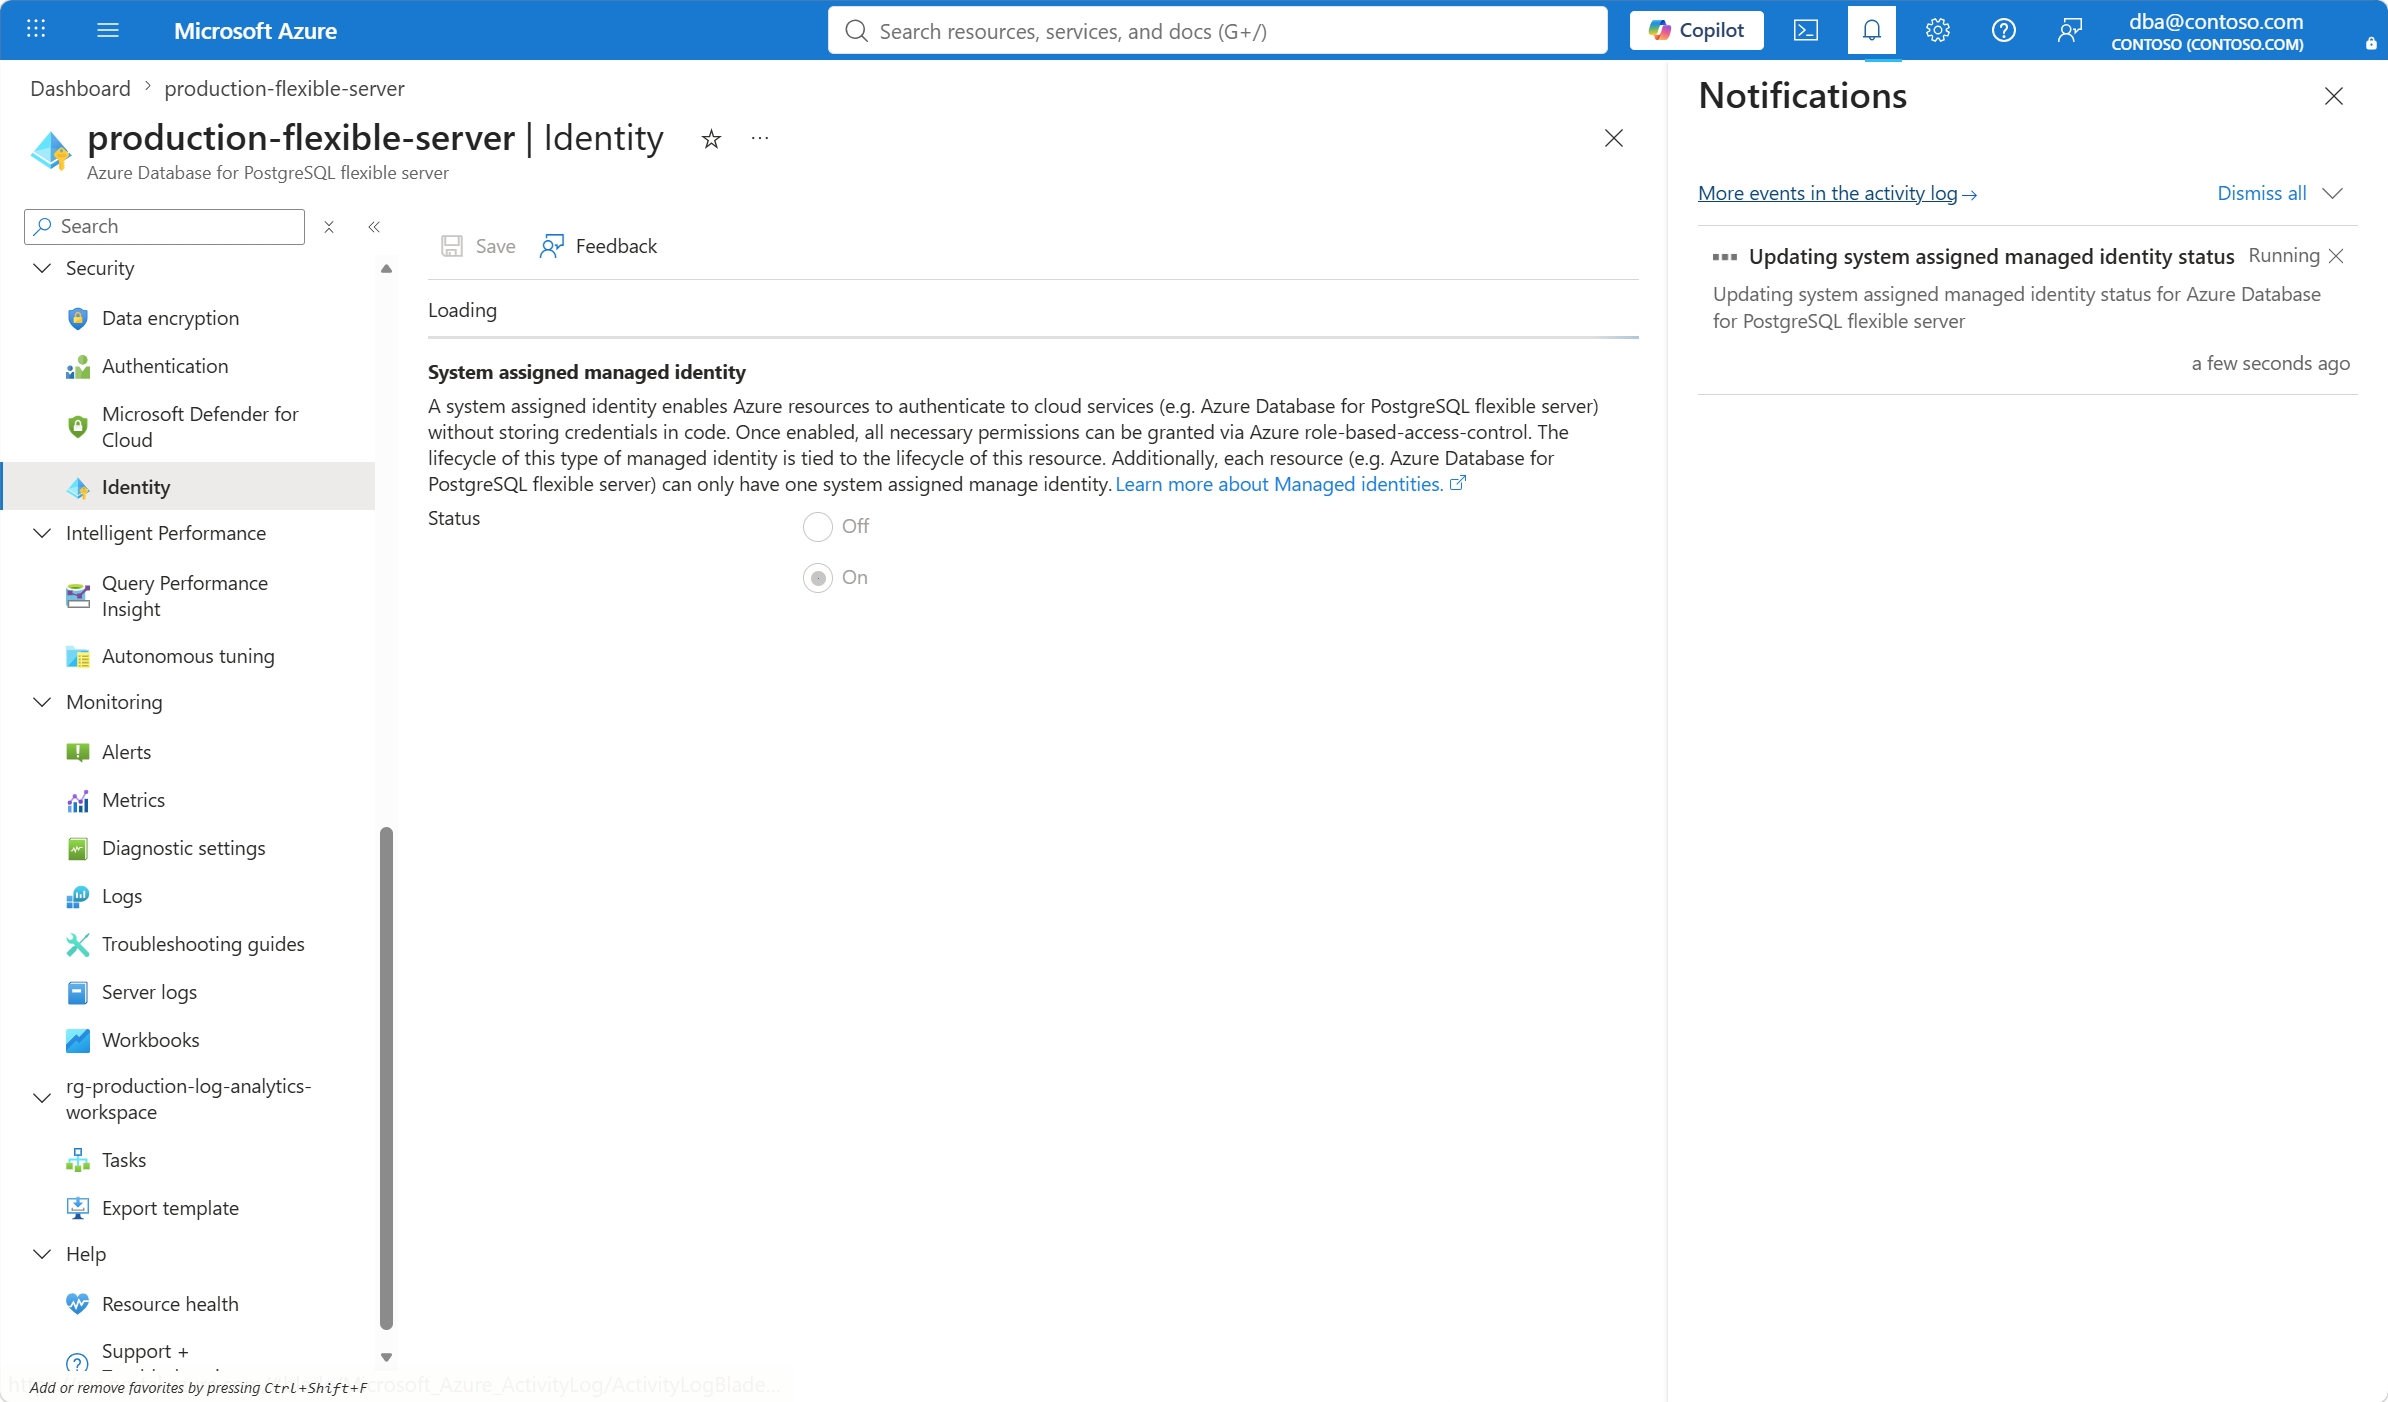Click the Save button in the toolbar
Viewport: 2388px width, 1402px height.
pyautogui.click(x=479, y=246)
